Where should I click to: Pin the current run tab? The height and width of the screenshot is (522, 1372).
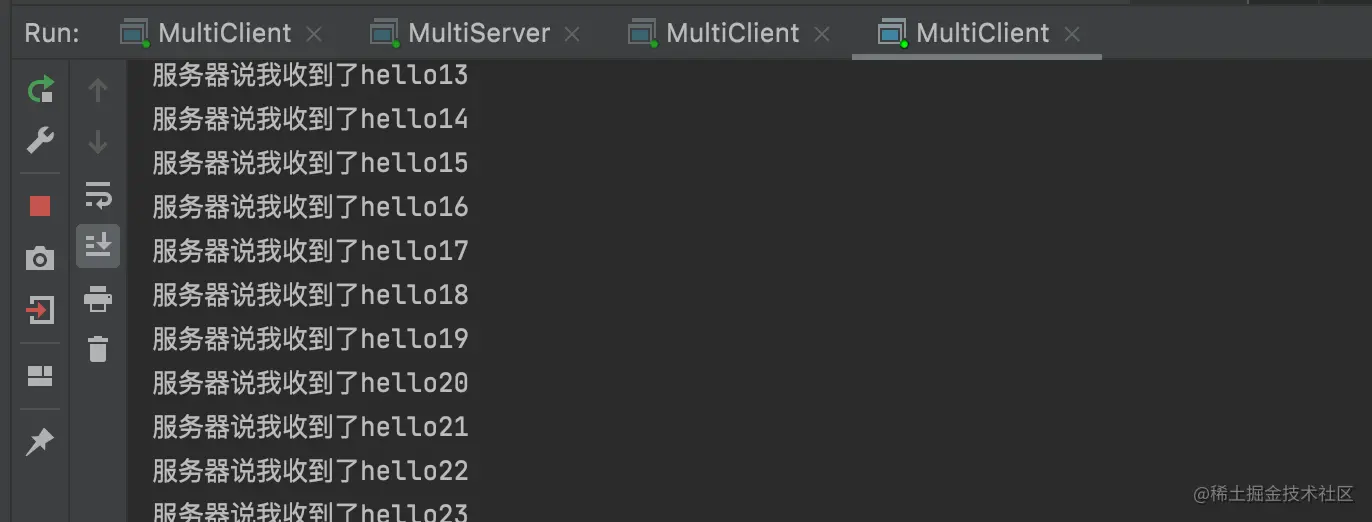(40, 441)
